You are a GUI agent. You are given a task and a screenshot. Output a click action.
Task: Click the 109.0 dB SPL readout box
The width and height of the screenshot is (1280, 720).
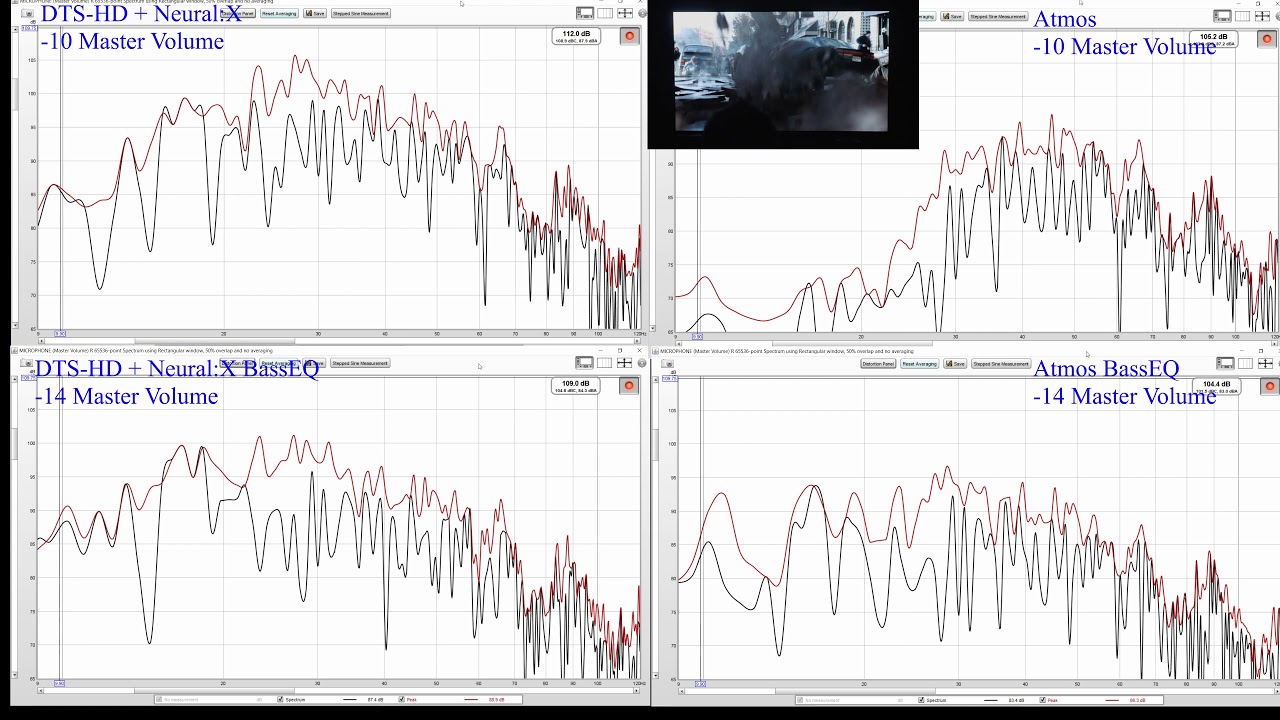point(576,386)
